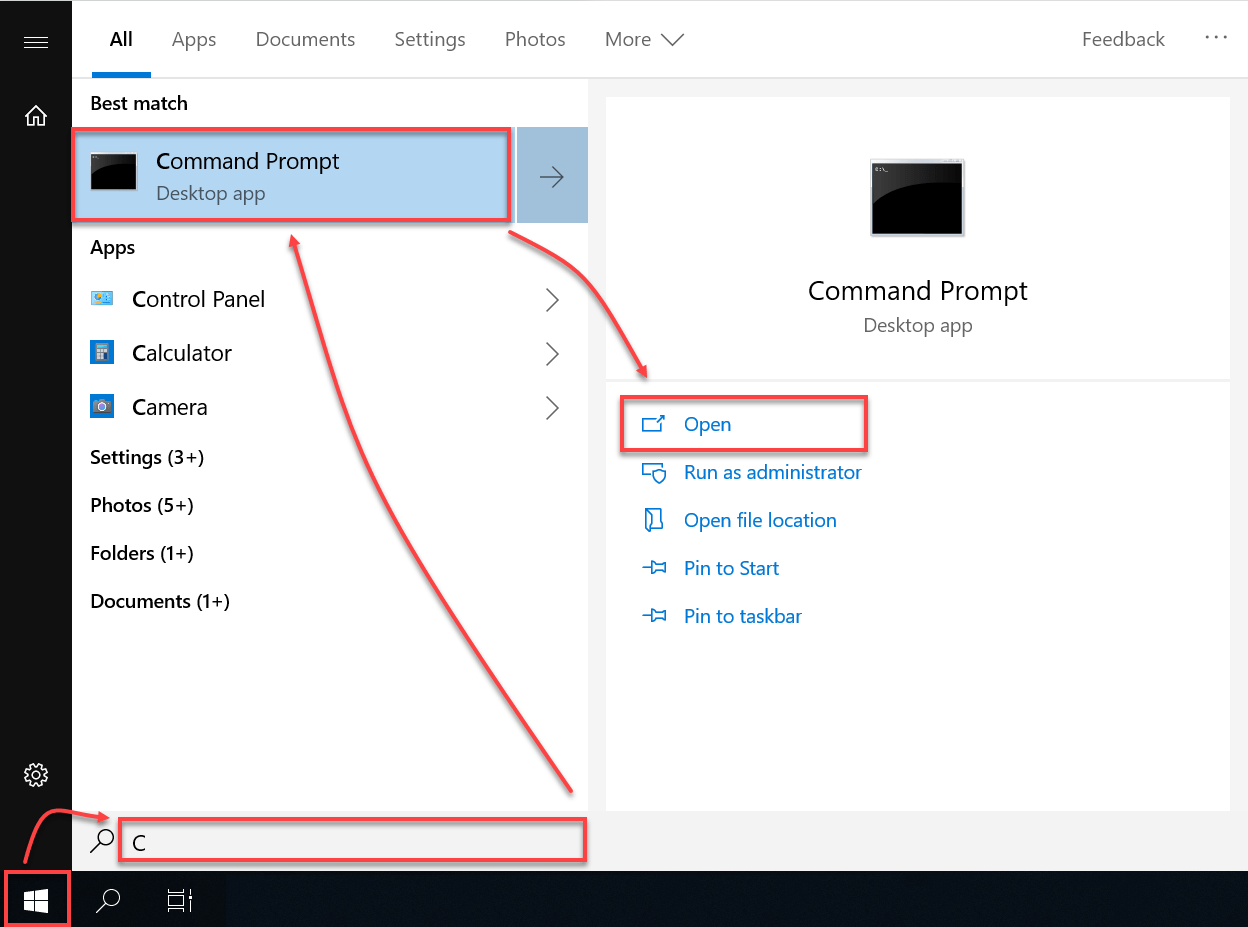Switch to the Photos tab
The width and height of the screenshot is (1248, 927).
(x=535, y=39)
